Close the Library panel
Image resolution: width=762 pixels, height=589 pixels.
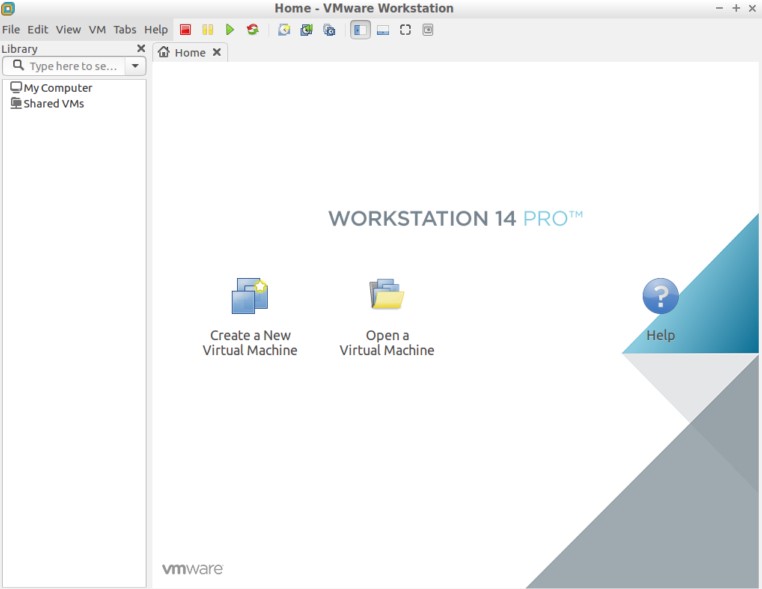click(141, 48)
